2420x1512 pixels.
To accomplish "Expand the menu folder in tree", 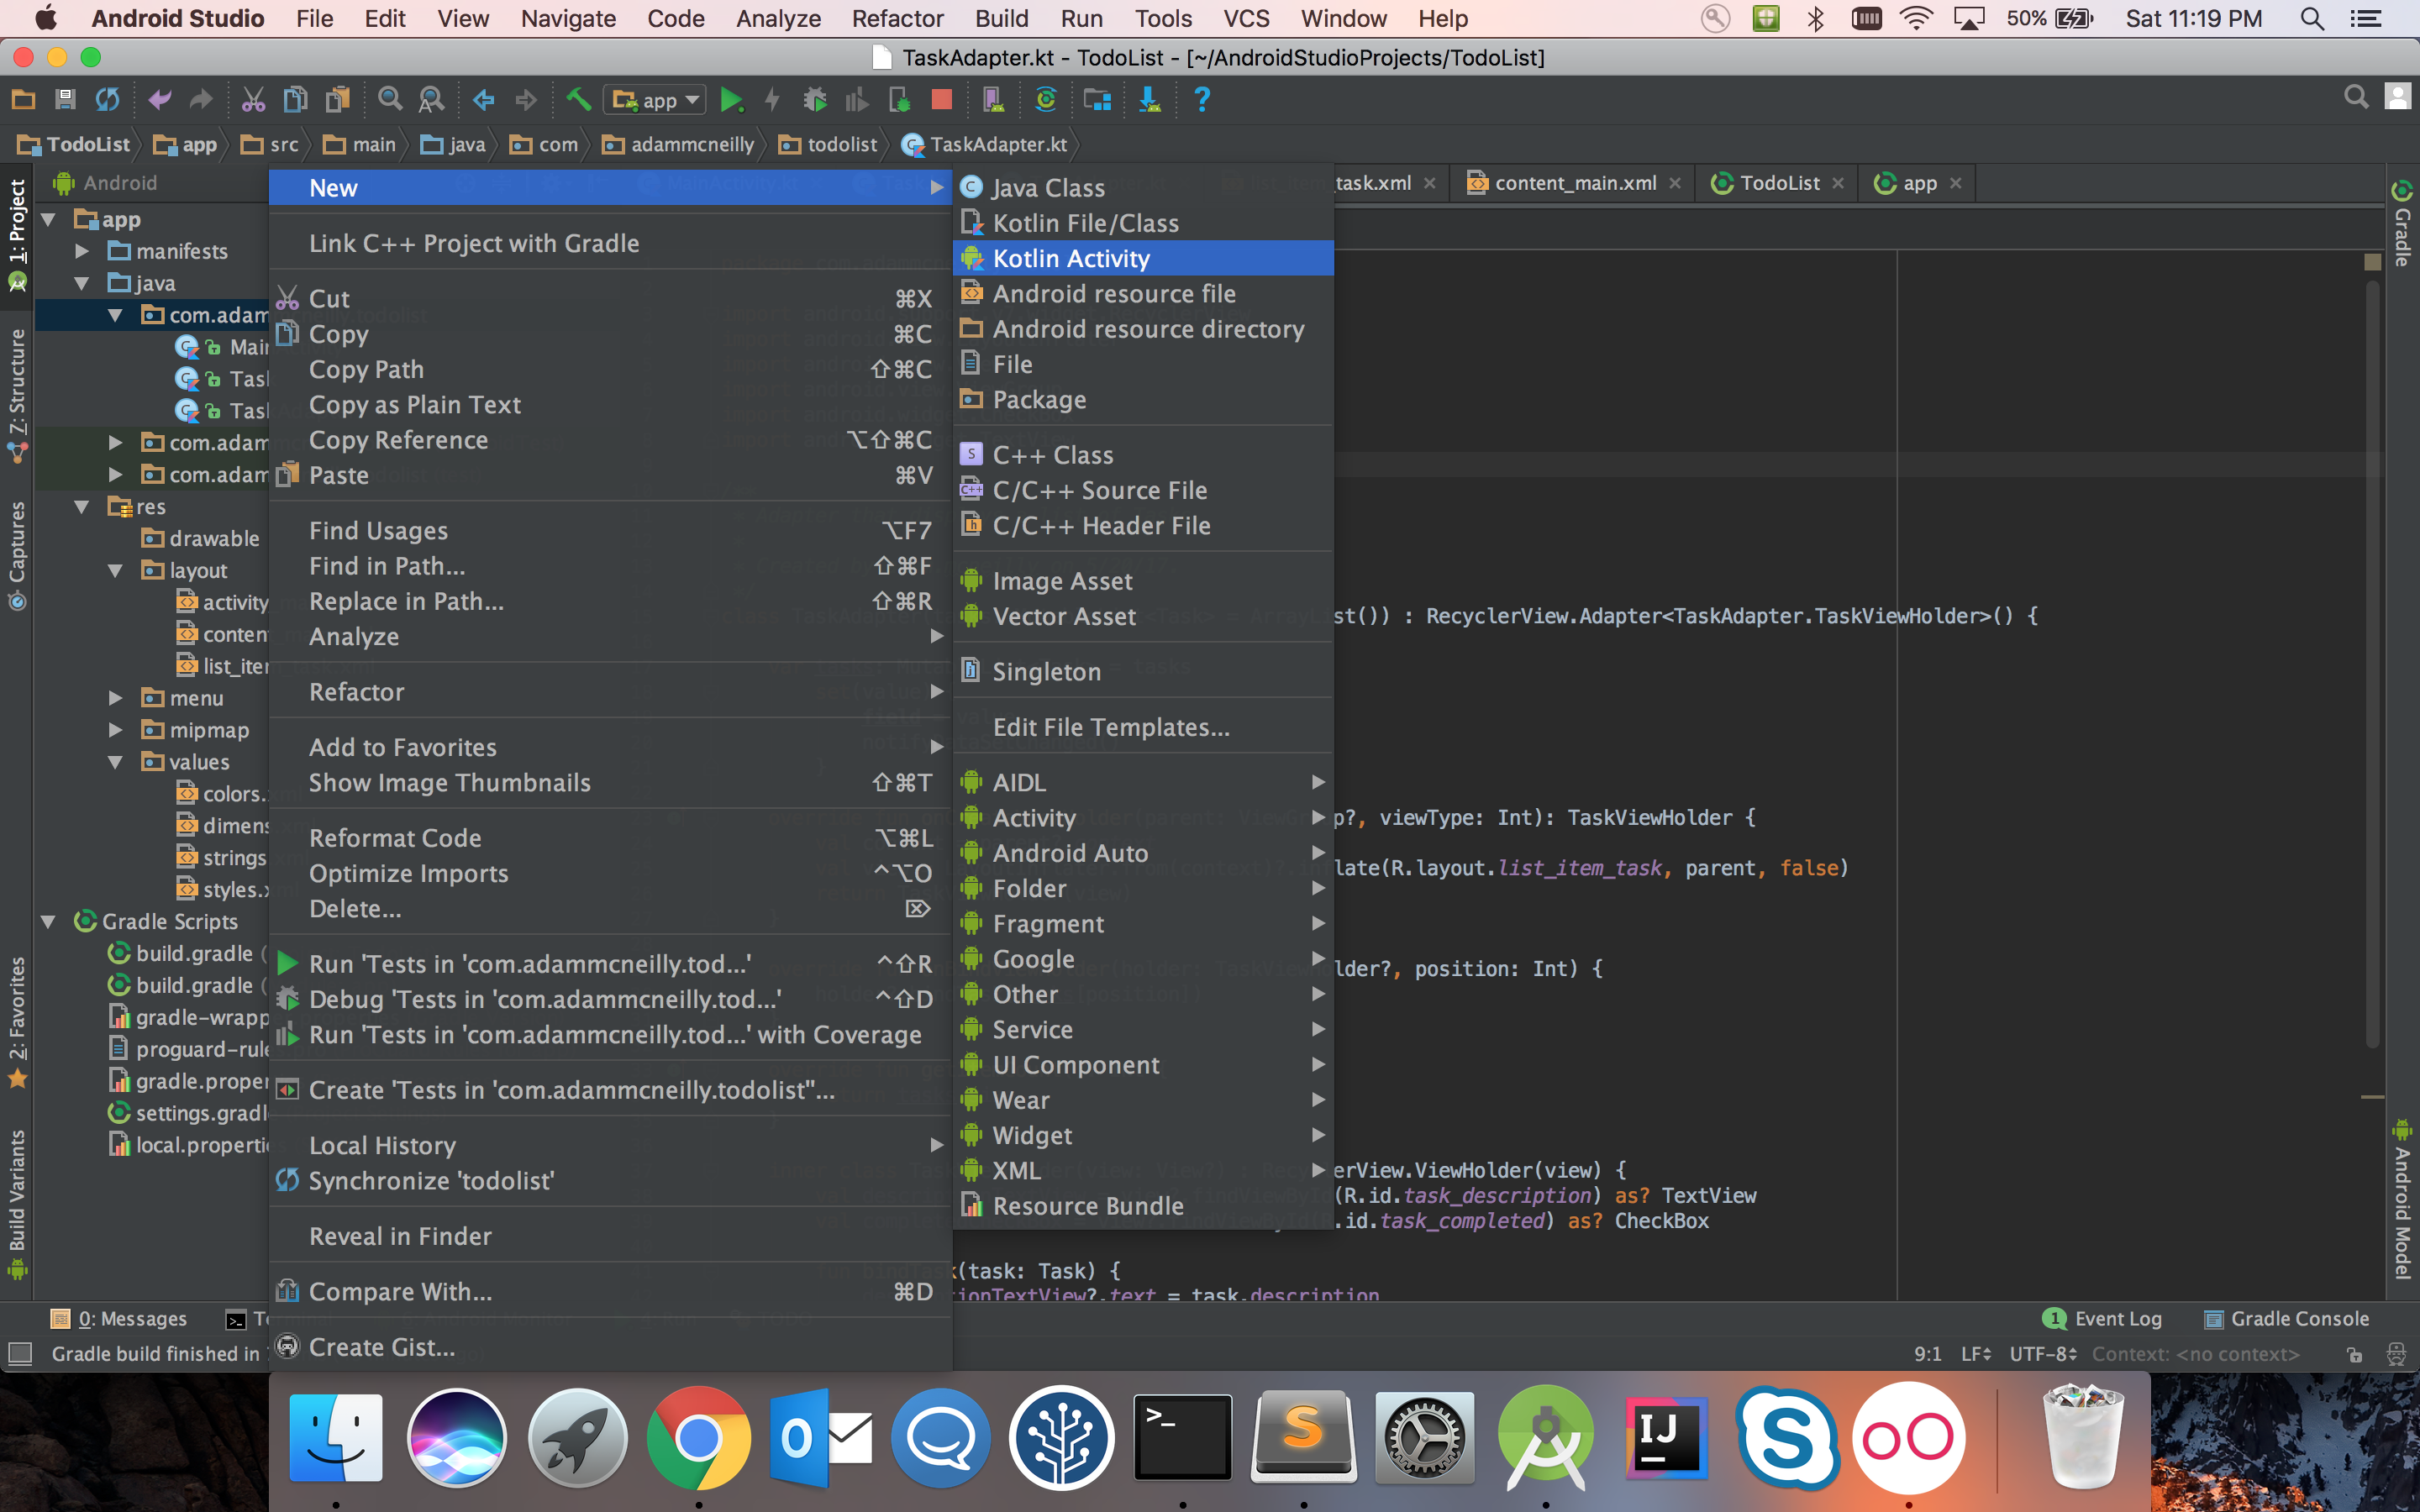I will 115,698.
